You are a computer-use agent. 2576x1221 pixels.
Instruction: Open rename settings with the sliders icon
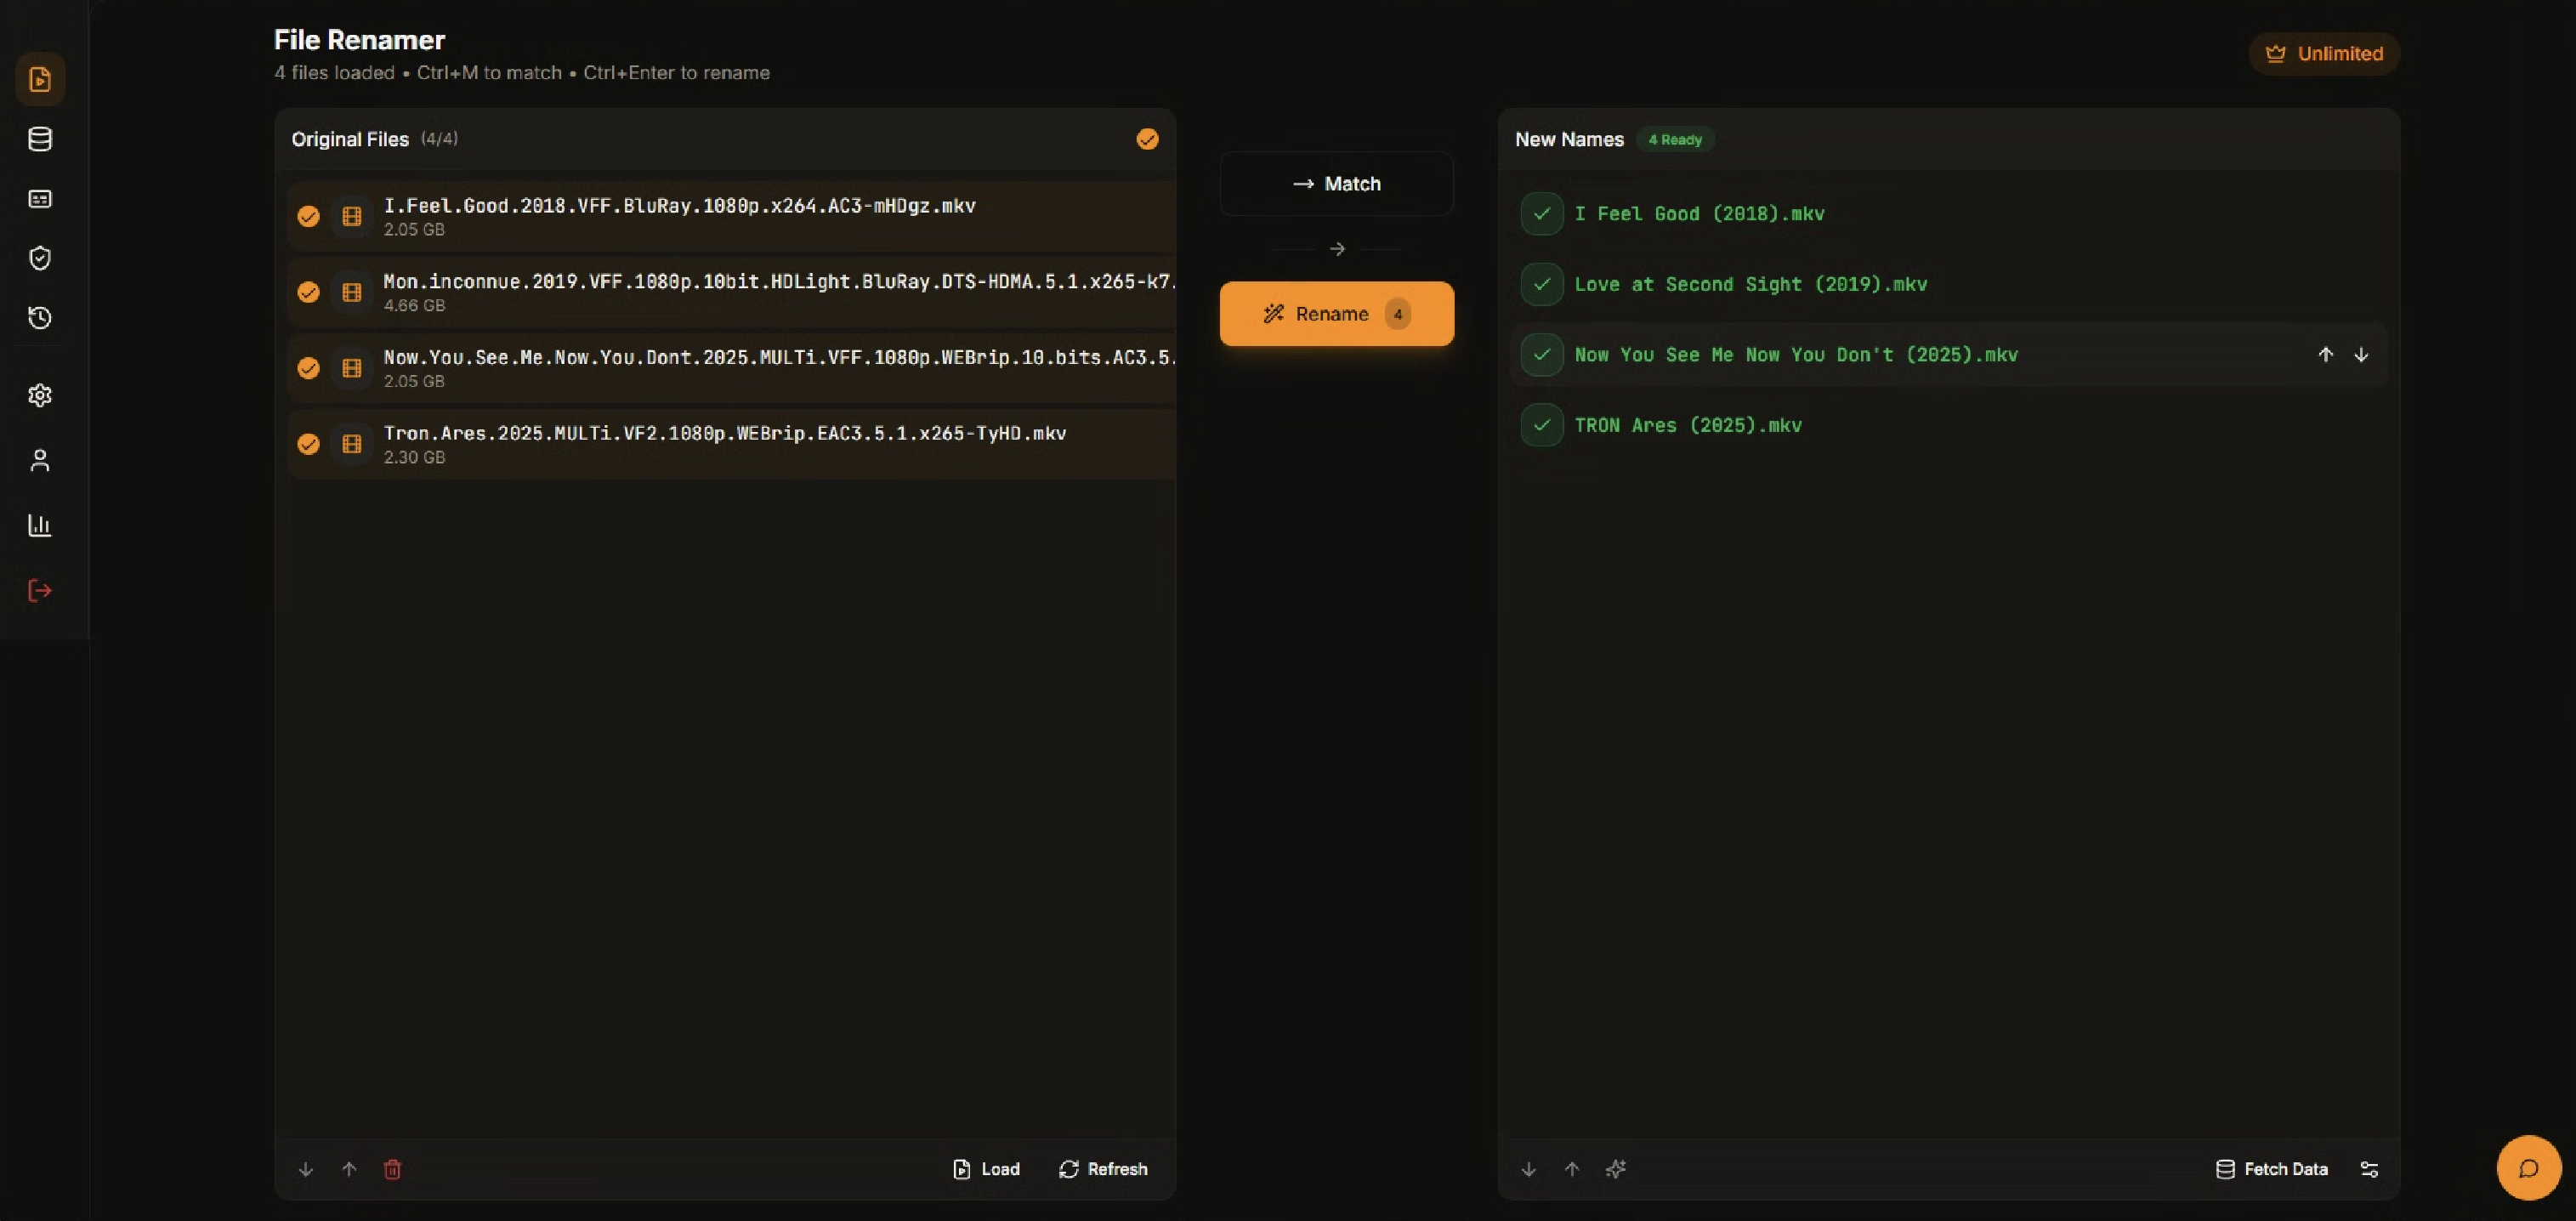(x=2371, y=1169)
